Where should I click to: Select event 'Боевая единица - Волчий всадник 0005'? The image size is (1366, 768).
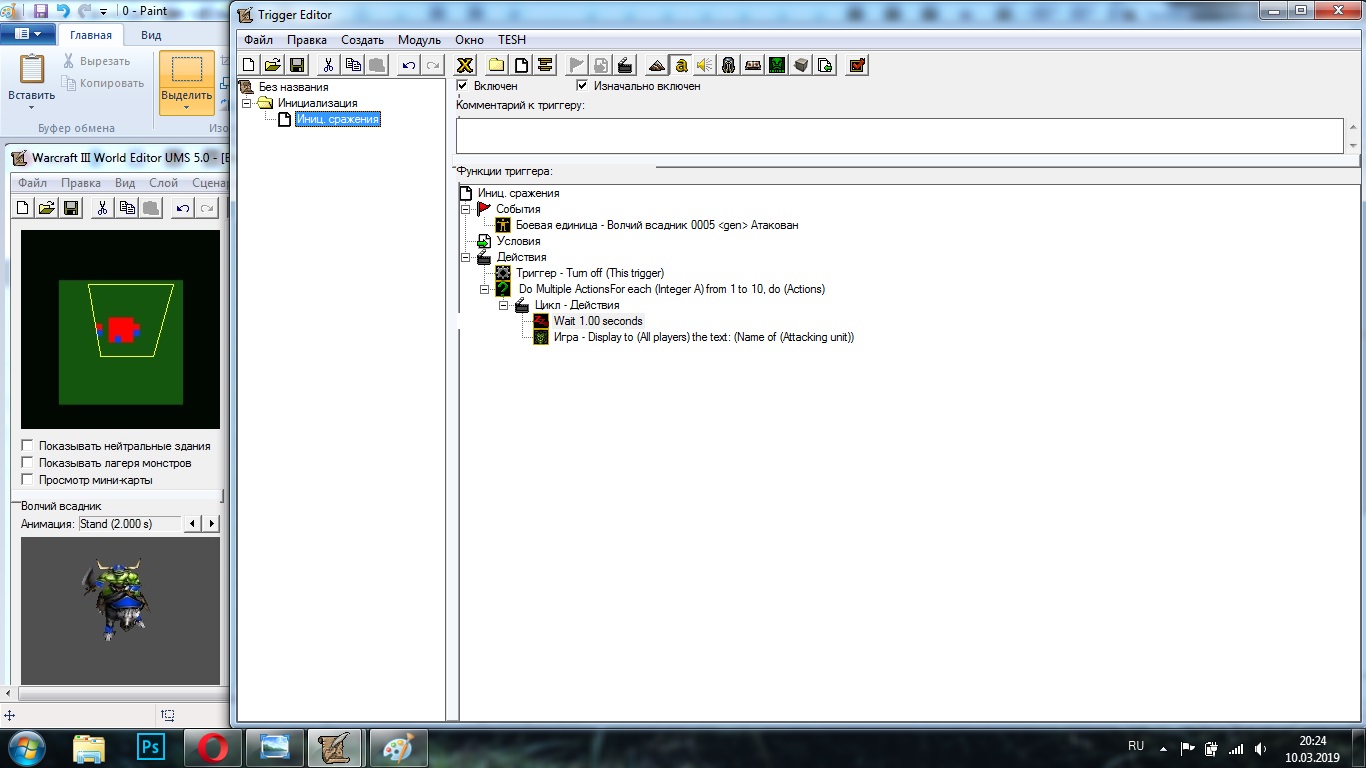pyautogui.click(x=657, y=225)
